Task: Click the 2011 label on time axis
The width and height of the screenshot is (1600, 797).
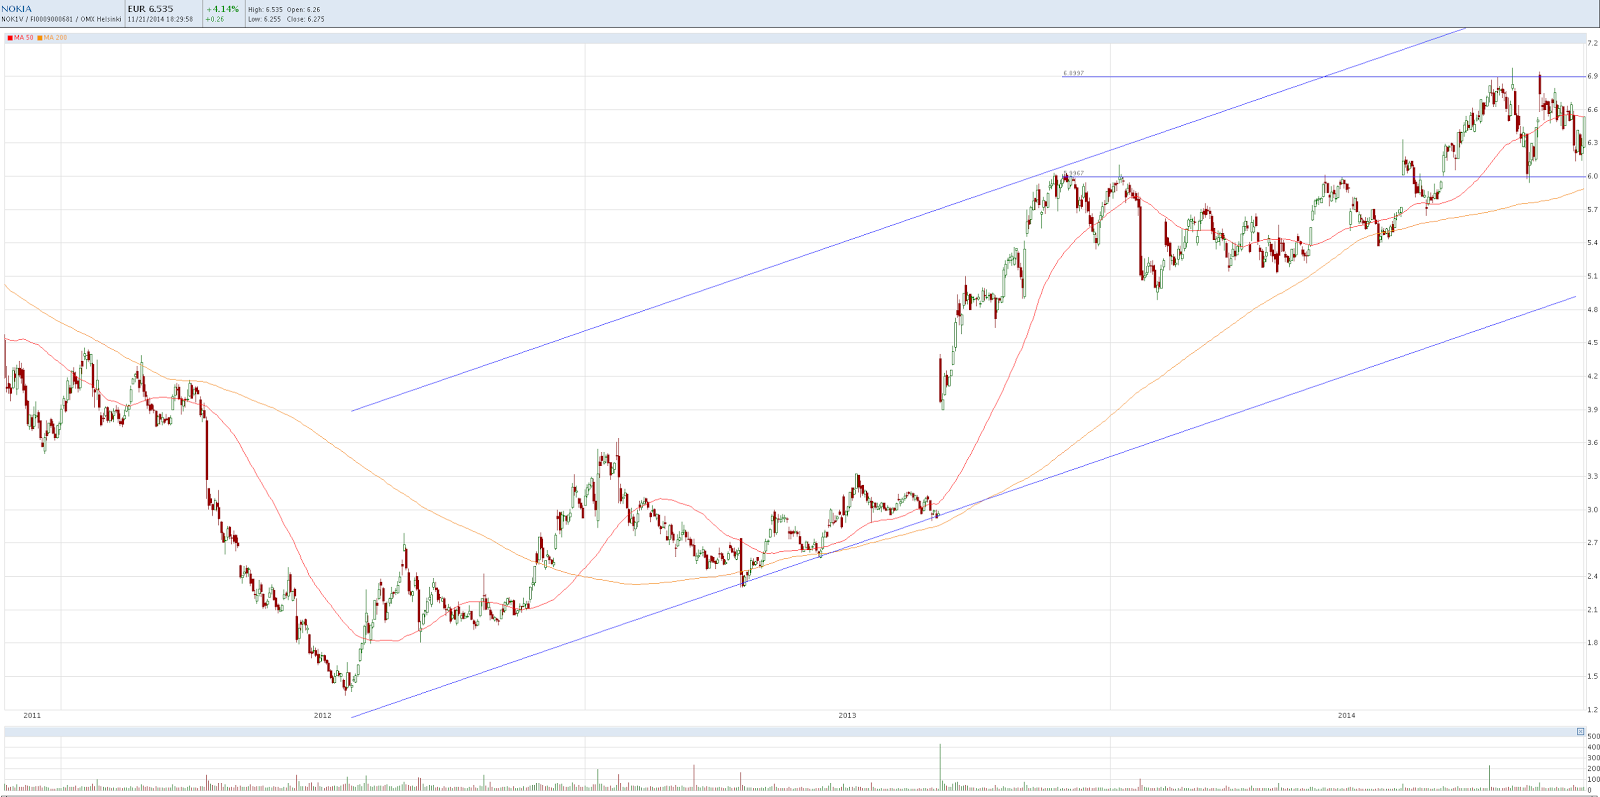Action: 32,715
